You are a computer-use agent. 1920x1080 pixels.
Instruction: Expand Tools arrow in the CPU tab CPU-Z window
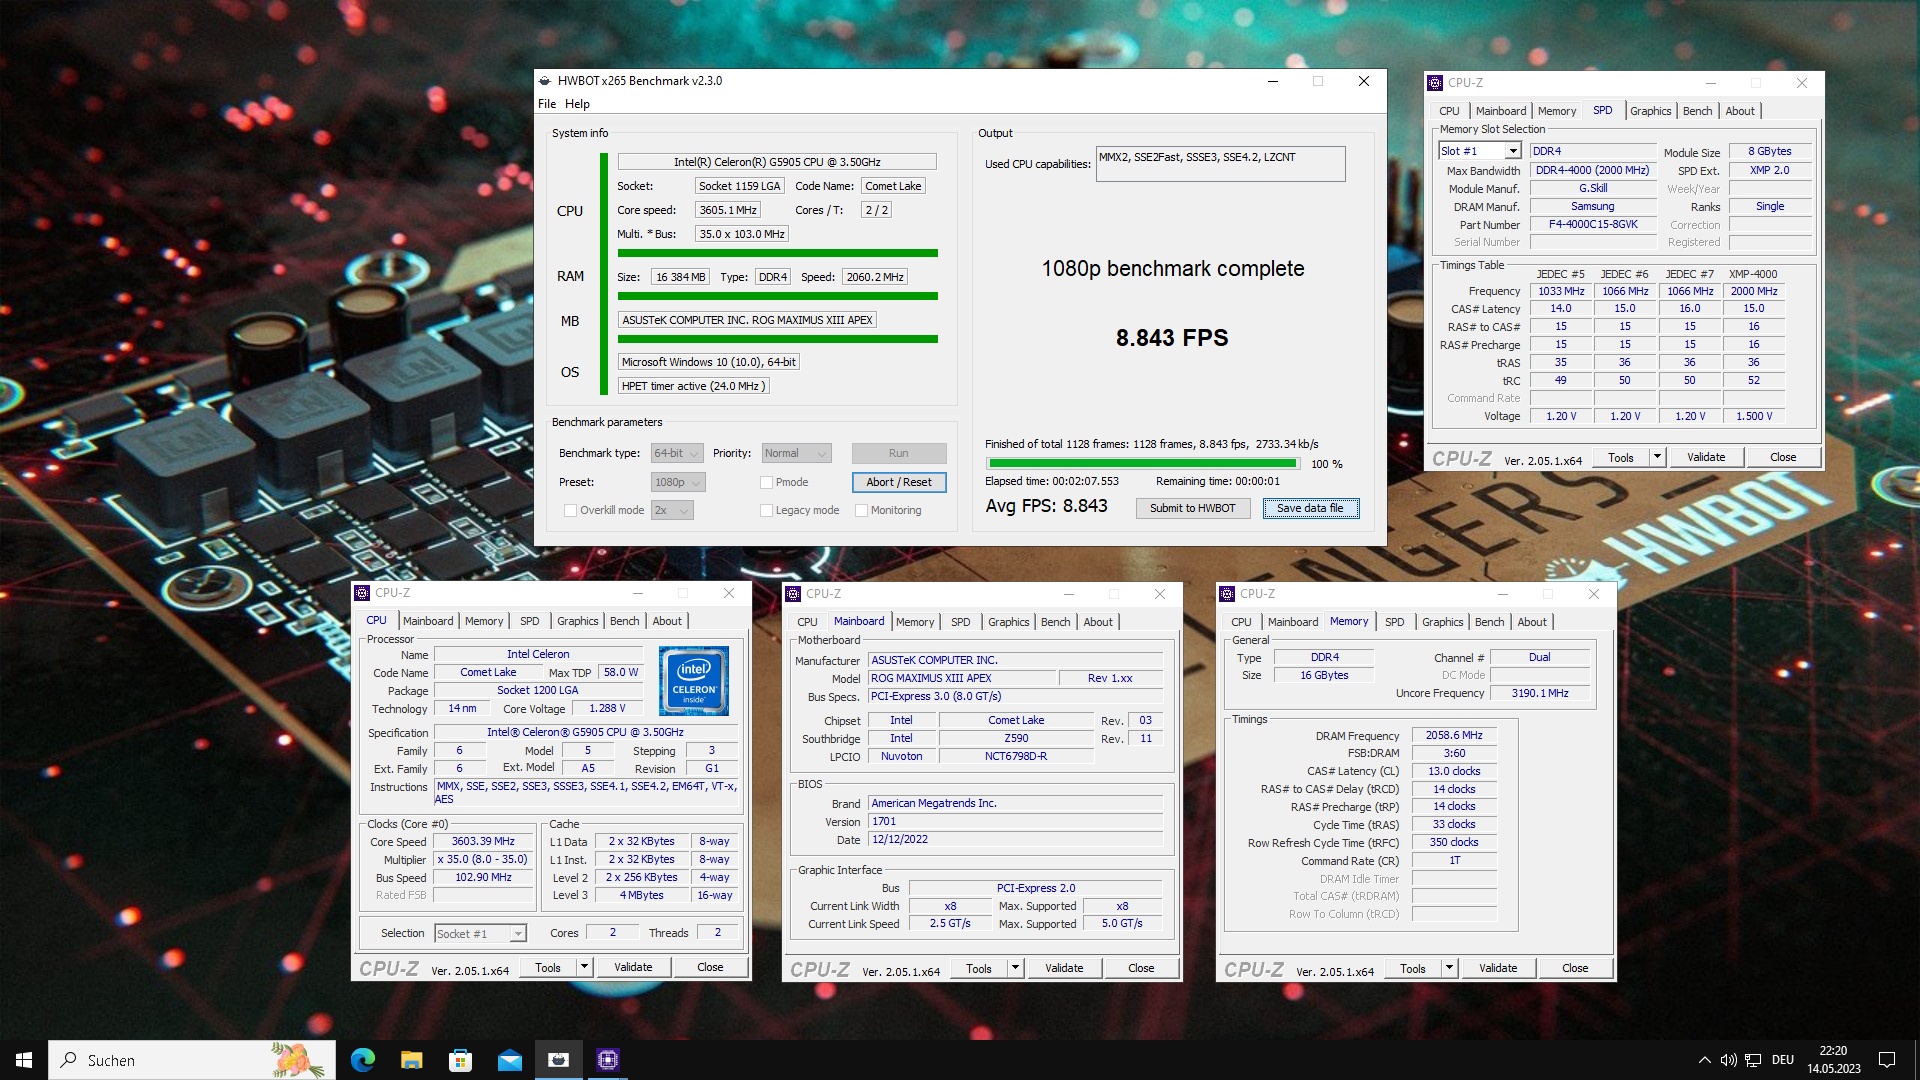pos(585,967)
